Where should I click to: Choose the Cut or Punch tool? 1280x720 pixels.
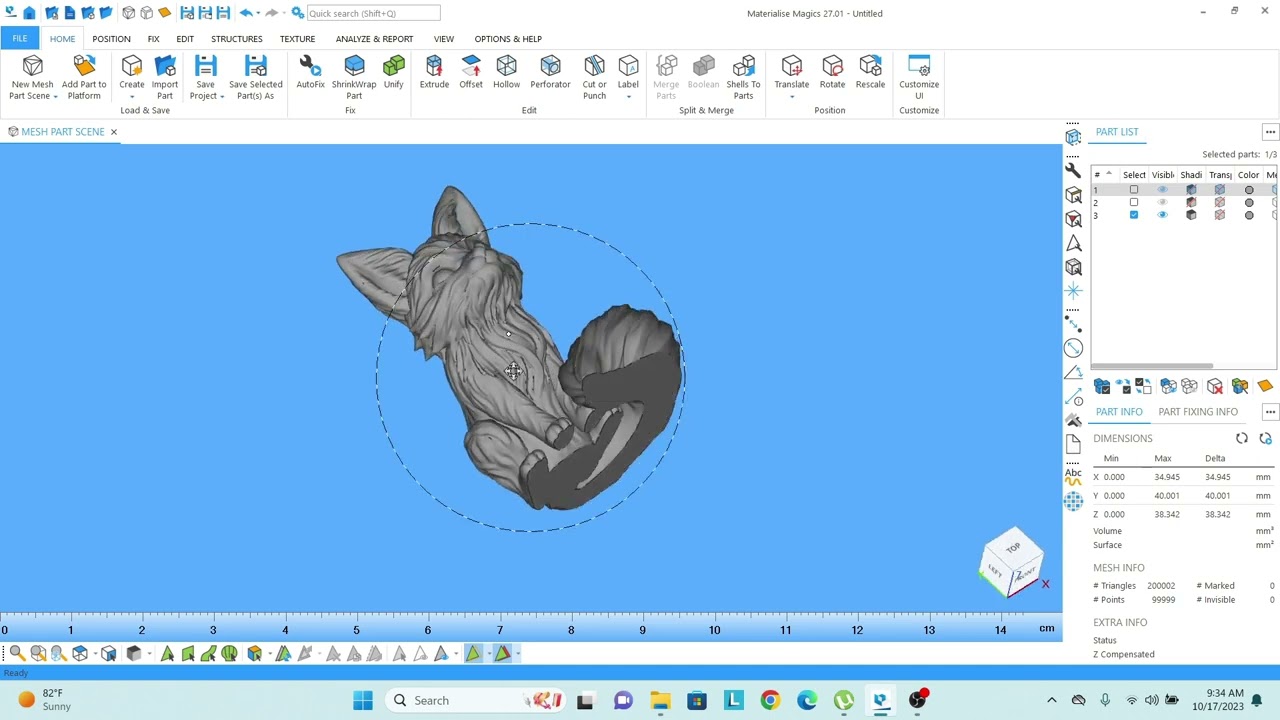(594, 77)
